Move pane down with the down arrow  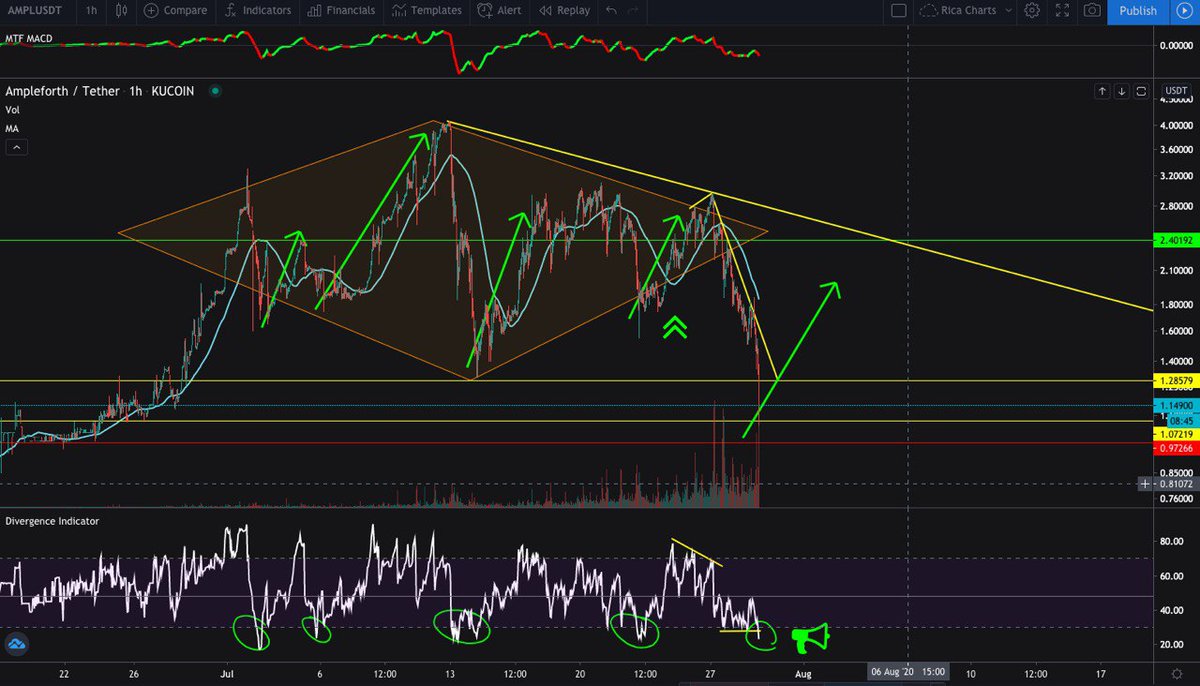coord(1121,91)
